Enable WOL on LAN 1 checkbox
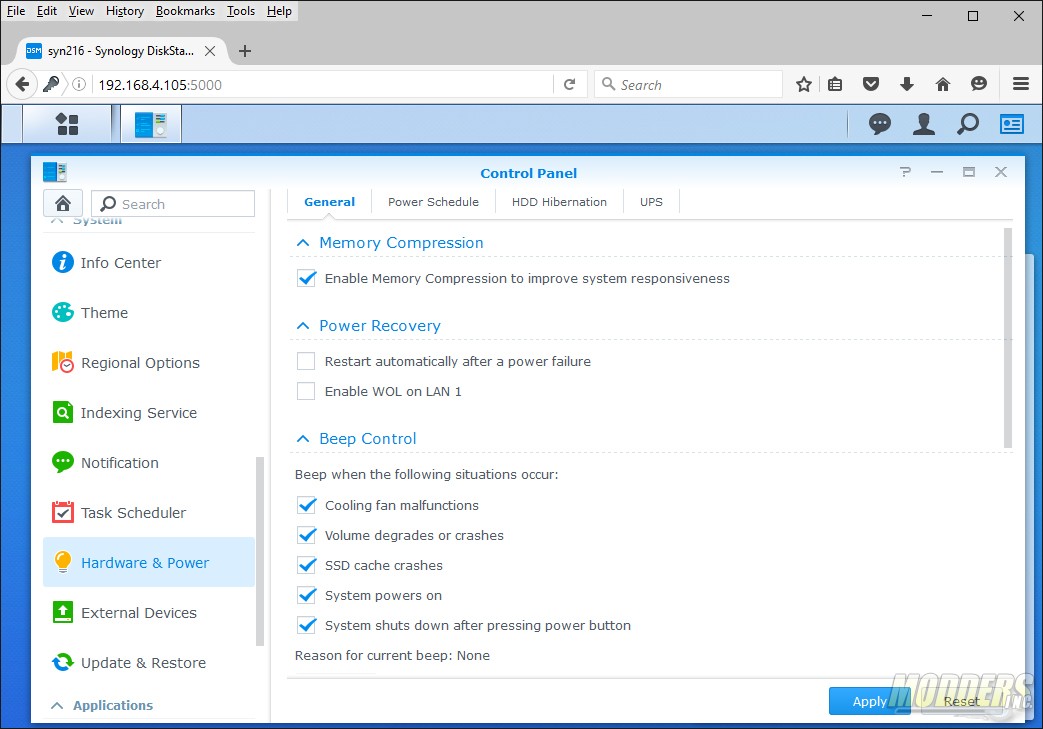The image size is (1043, 729). 306,391
